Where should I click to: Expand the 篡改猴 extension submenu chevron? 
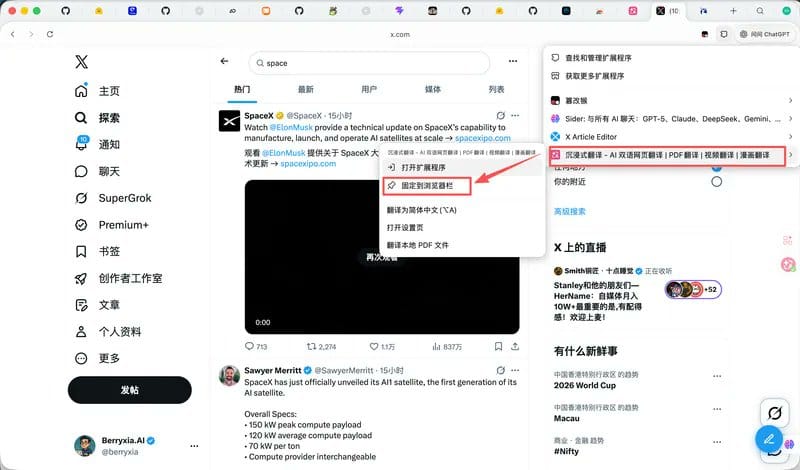[x=790, y=101]
